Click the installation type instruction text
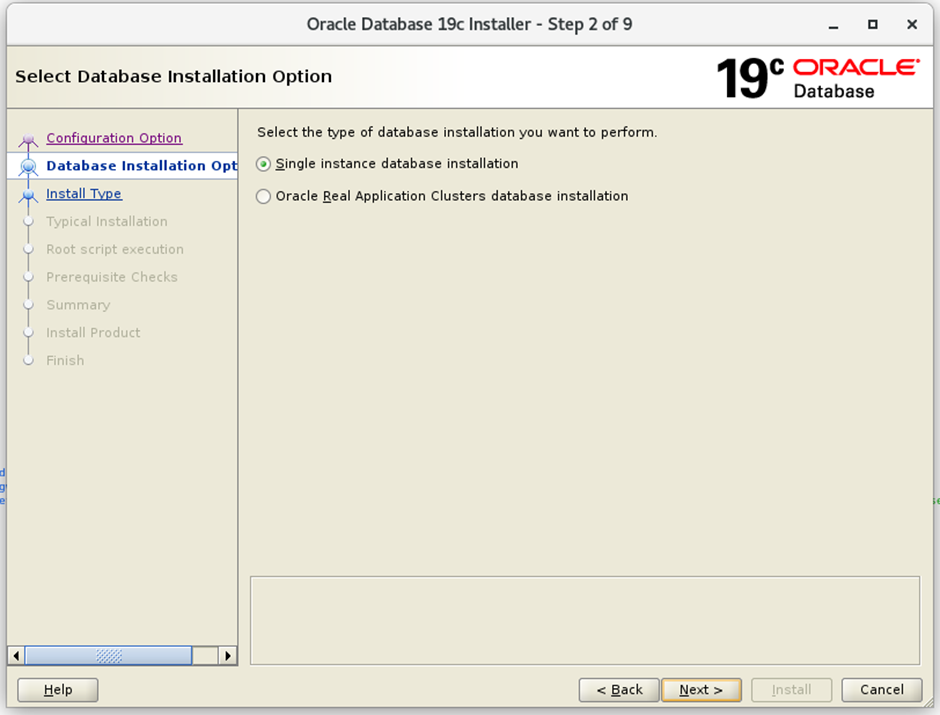This screenshot has width=940, height=715. click(x=457, y=132)
